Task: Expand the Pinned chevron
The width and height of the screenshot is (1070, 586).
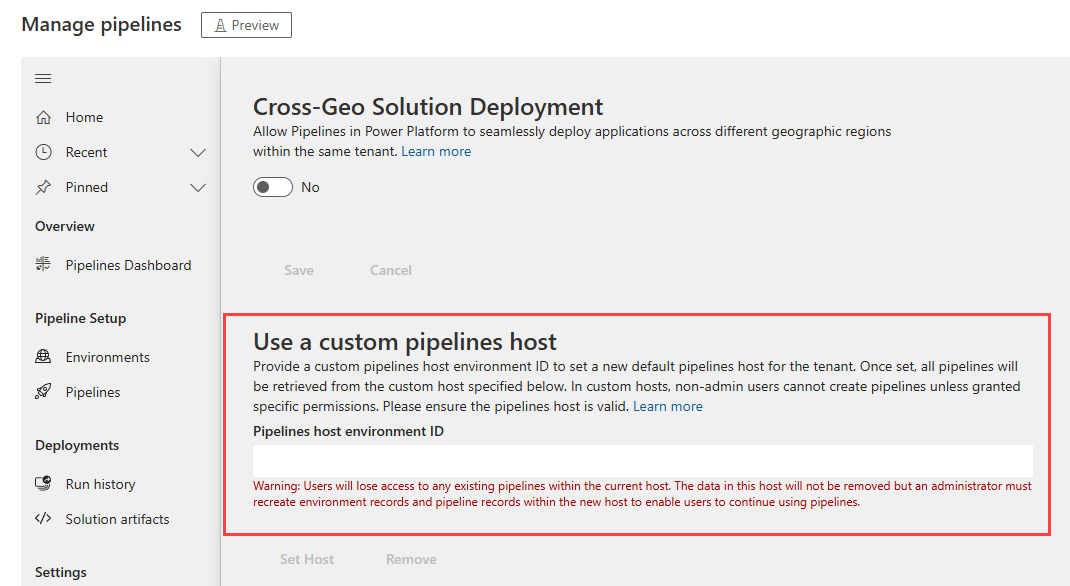Action: point(198,188)
